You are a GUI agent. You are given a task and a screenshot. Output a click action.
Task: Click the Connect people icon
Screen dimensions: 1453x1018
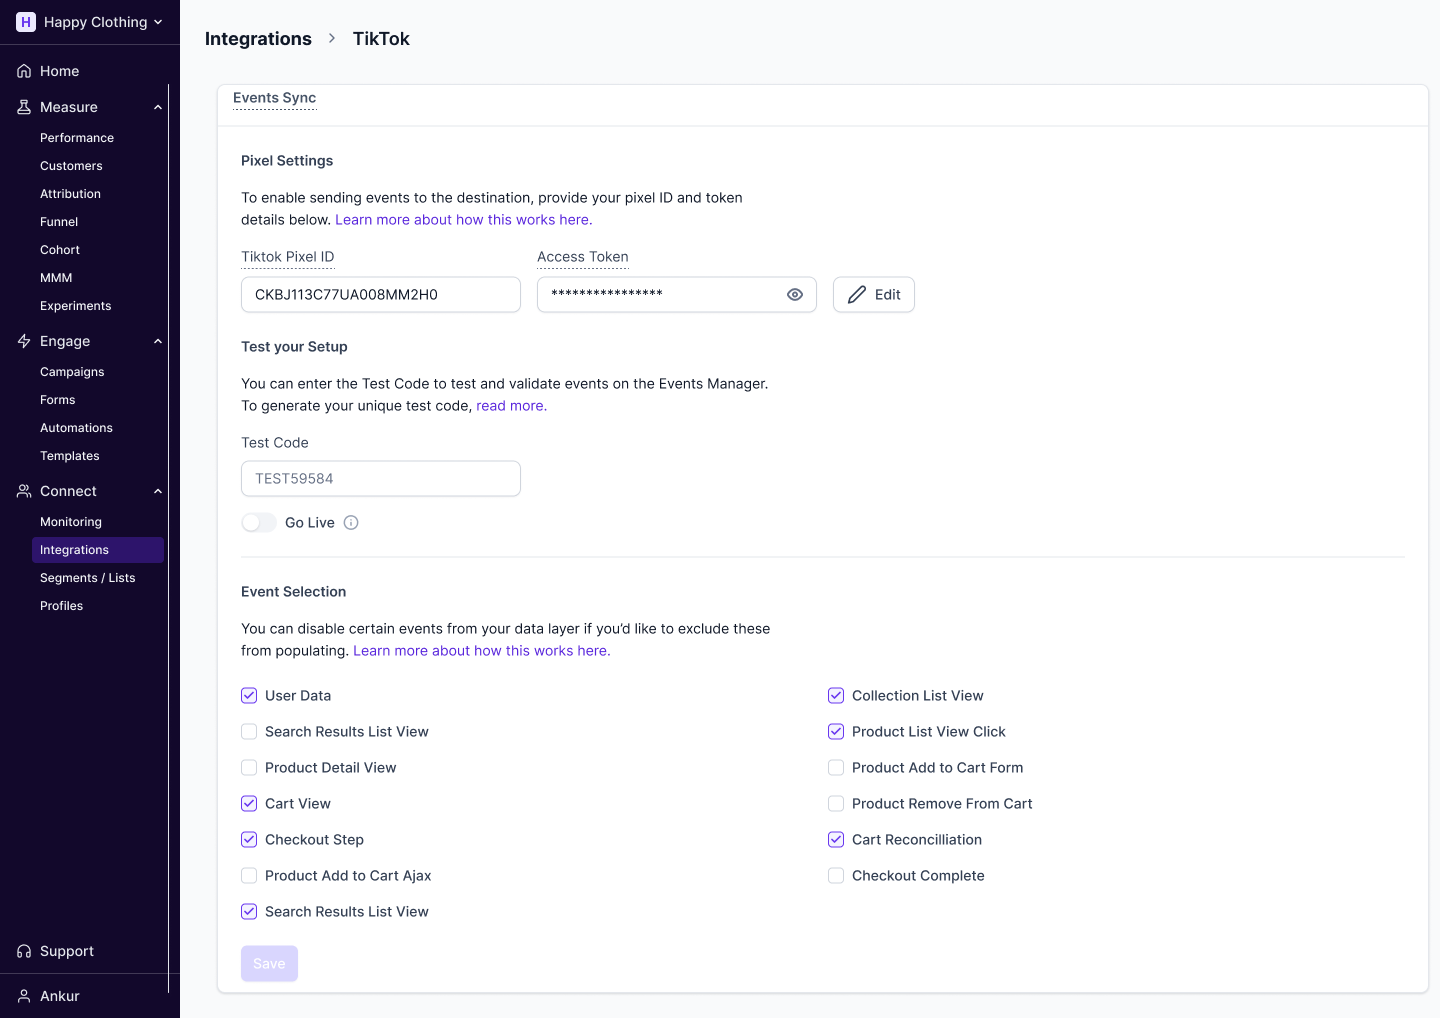[x=24, y=491]
